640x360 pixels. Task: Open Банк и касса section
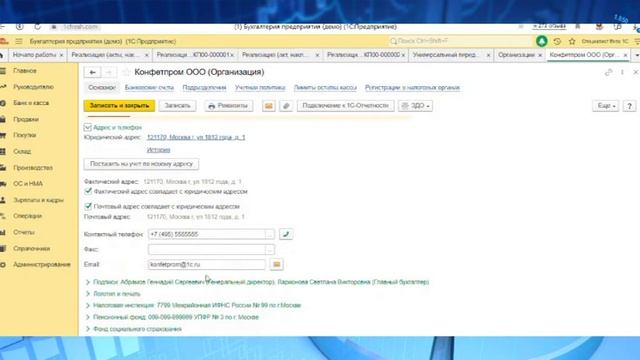coord(31,103)
